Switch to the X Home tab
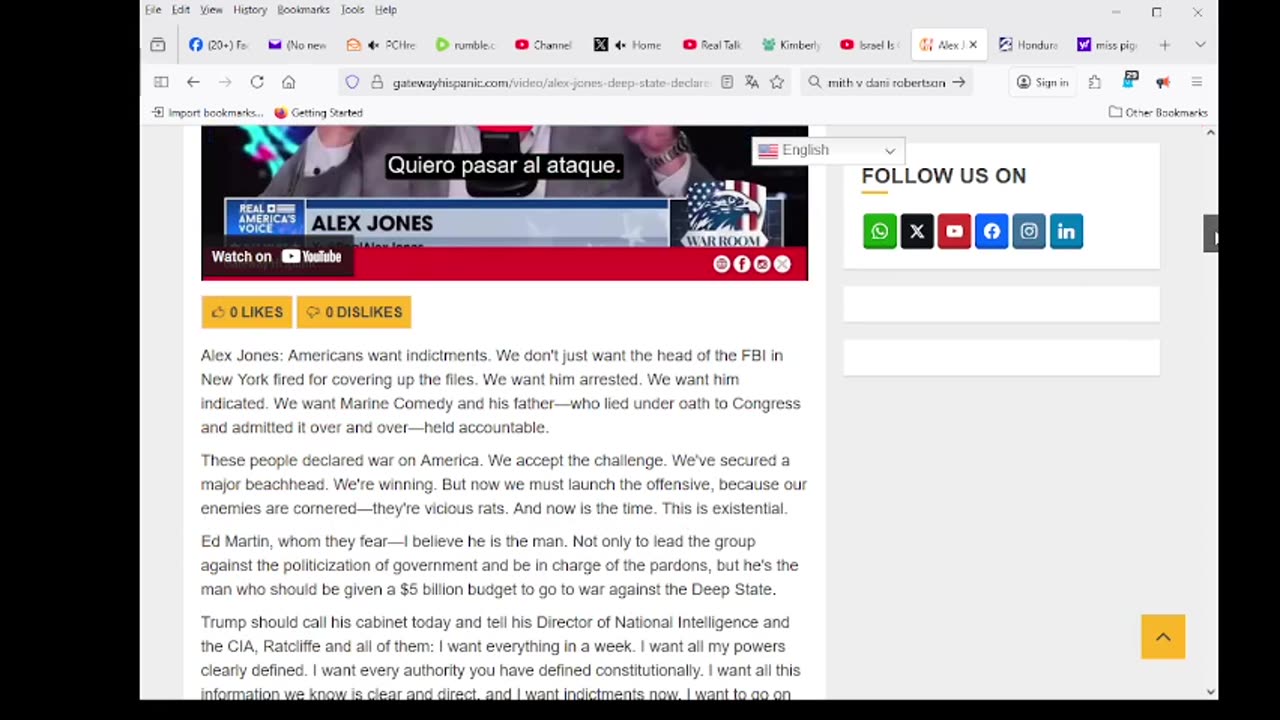Viewport: 1280px width, 720px height. 628,45
